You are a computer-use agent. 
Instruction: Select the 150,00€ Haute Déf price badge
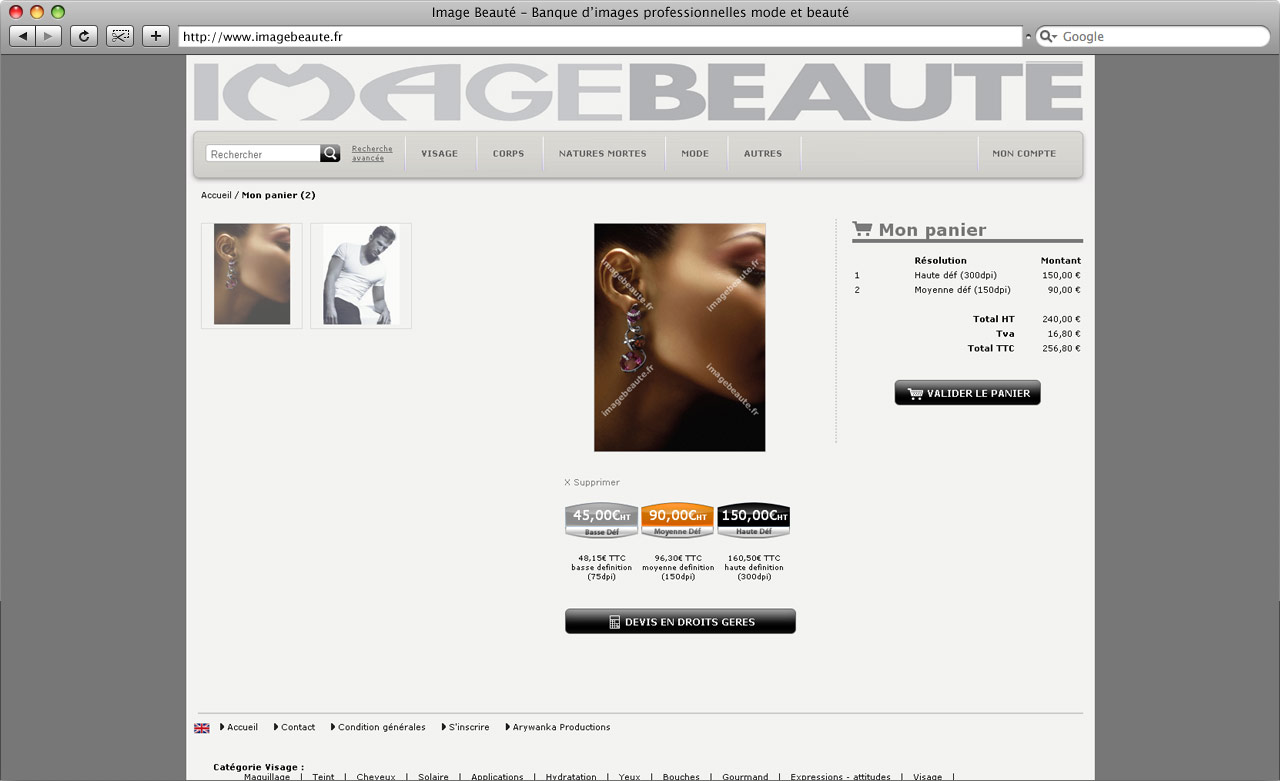click(754, 521)
